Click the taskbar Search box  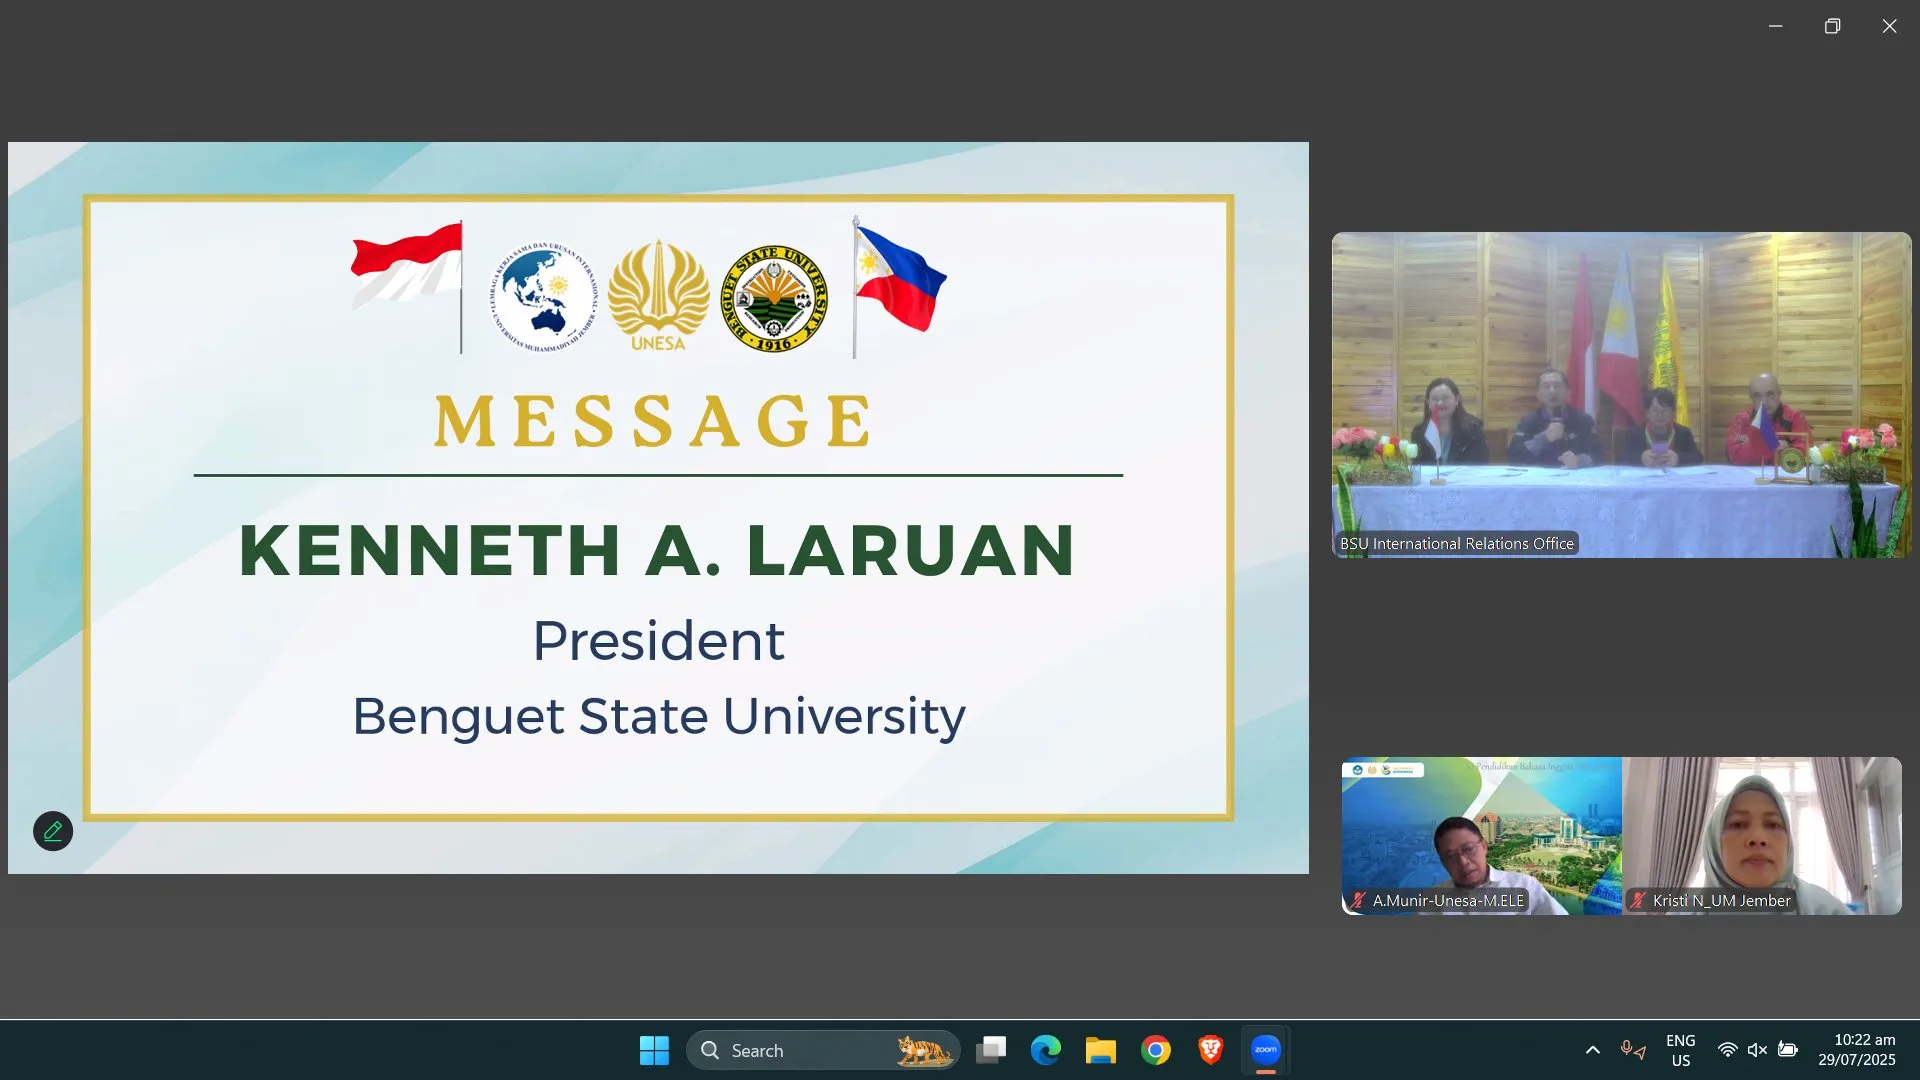point(822,1050)
